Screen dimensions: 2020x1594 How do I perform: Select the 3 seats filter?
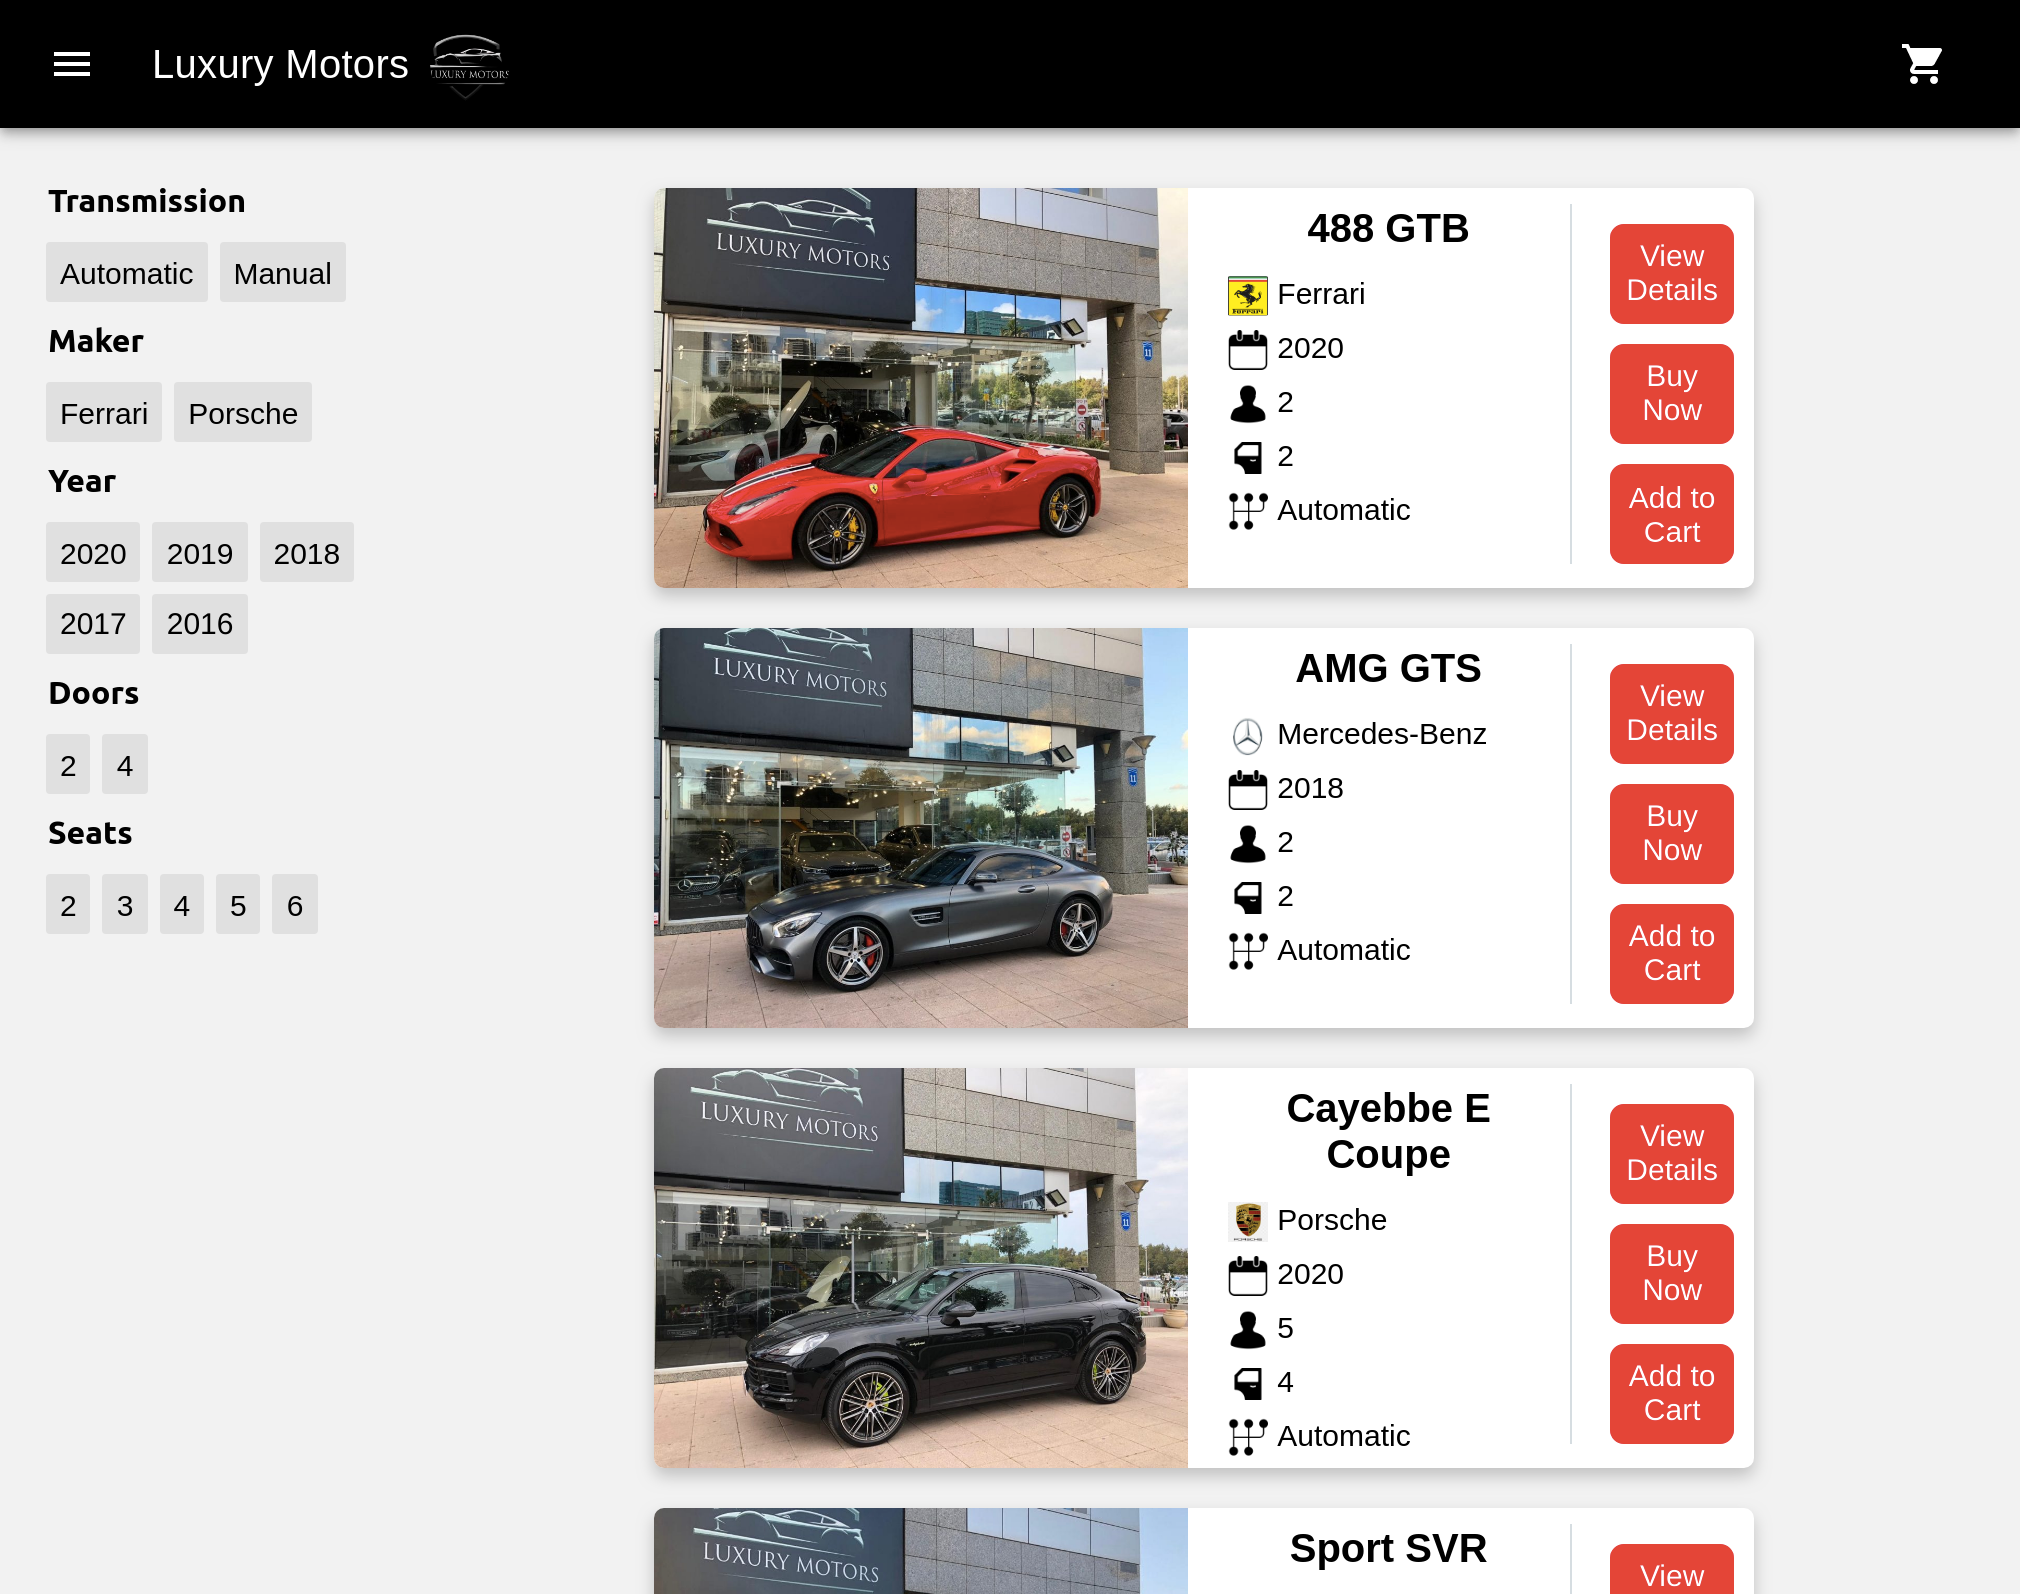point(125,904)
